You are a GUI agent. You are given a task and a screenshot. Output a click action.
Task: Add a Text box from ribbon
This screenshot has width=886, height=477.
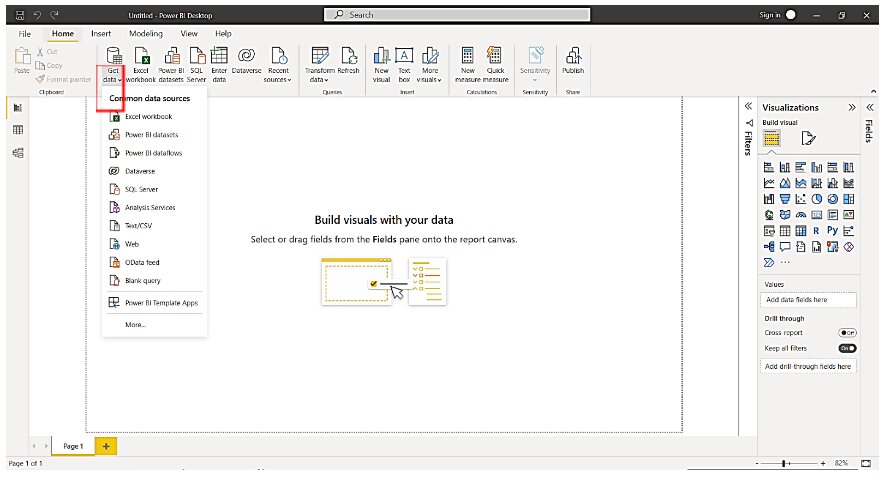tap(405, 57)
